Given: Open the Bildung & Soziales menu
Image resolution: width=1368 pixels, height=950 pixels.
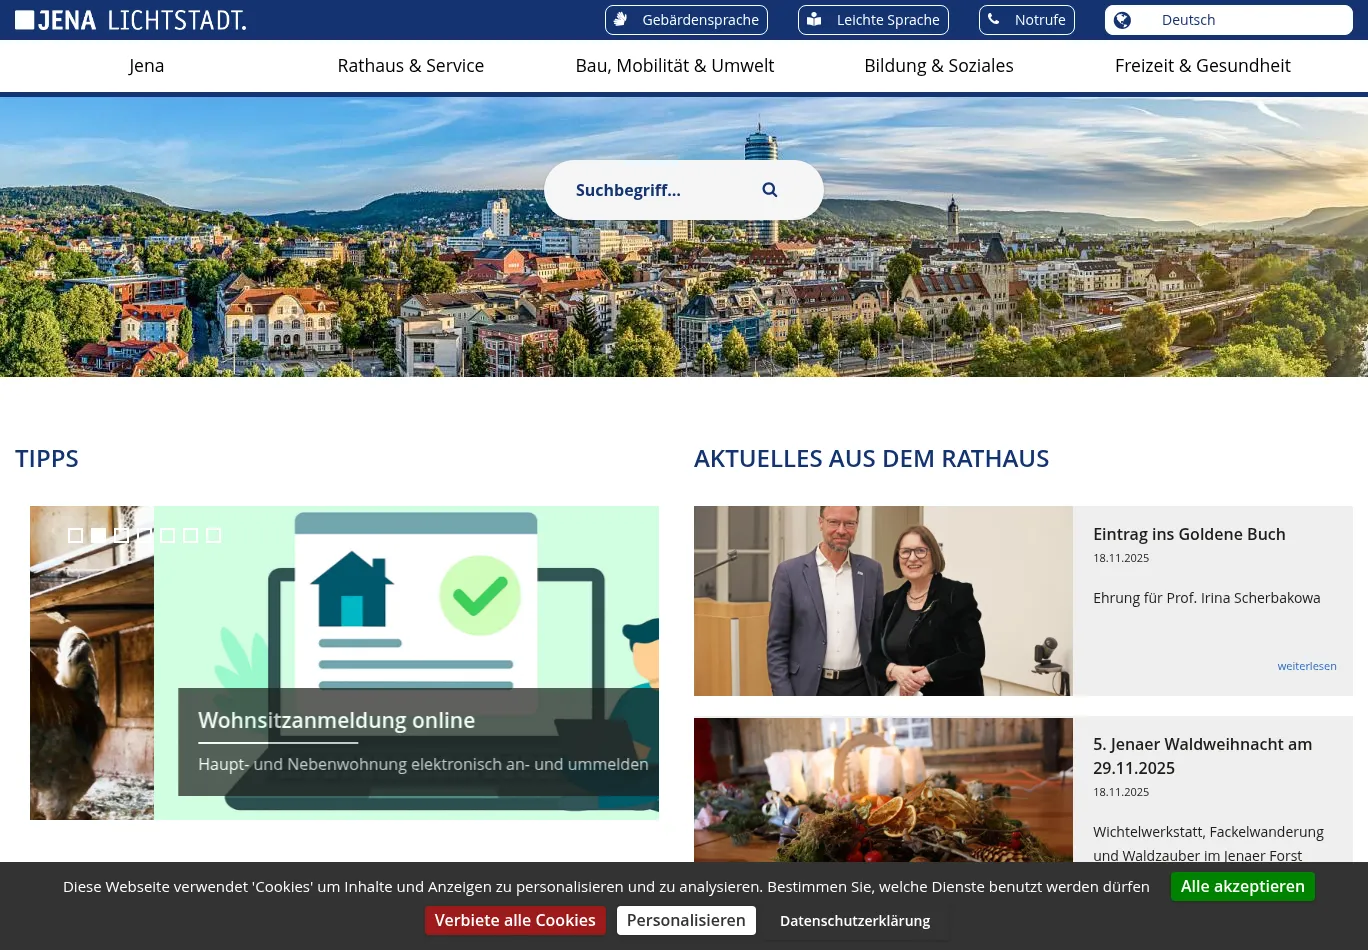Looking at the screenshot, I should click(x=938, y=66).
